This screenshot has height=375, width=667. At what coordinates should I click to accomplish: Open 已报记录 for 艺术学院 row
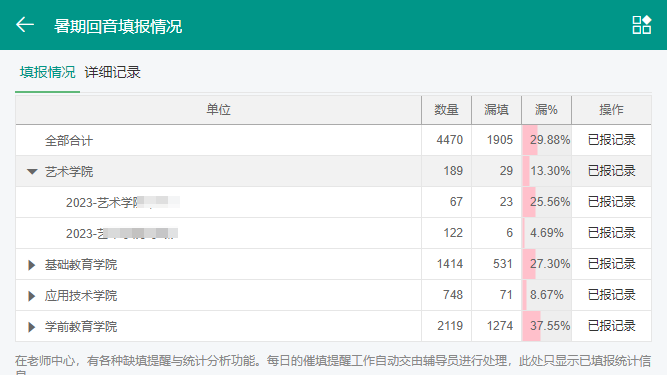pyautogui.click(x=611, y=171)
